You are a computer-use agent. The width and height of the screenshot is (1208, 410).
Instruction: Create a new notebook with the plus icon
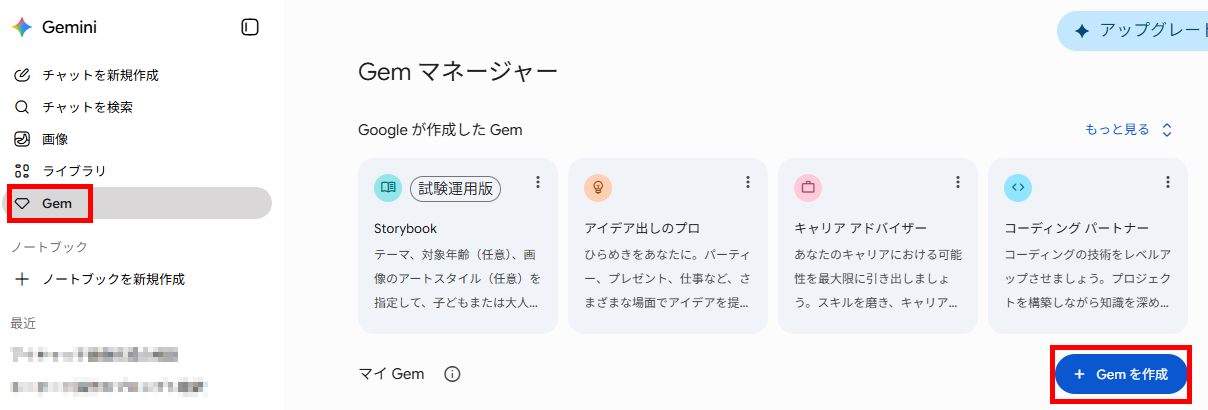tap(23, 279)
